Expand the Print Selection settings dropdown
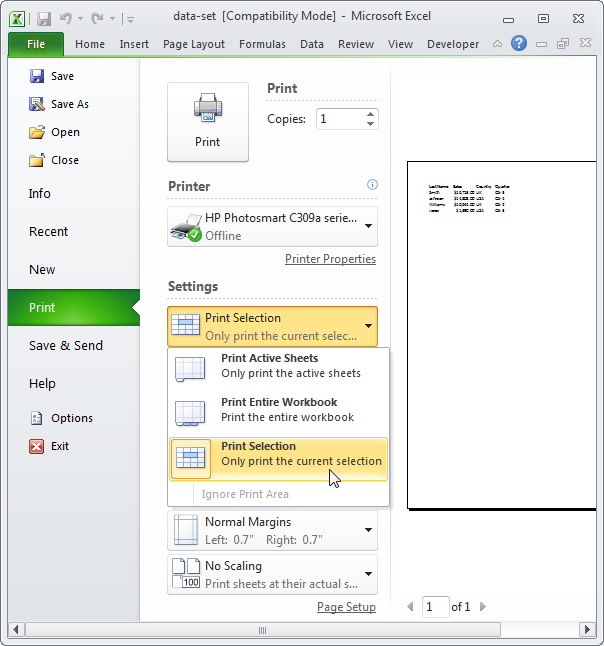 tap(272, 327)
